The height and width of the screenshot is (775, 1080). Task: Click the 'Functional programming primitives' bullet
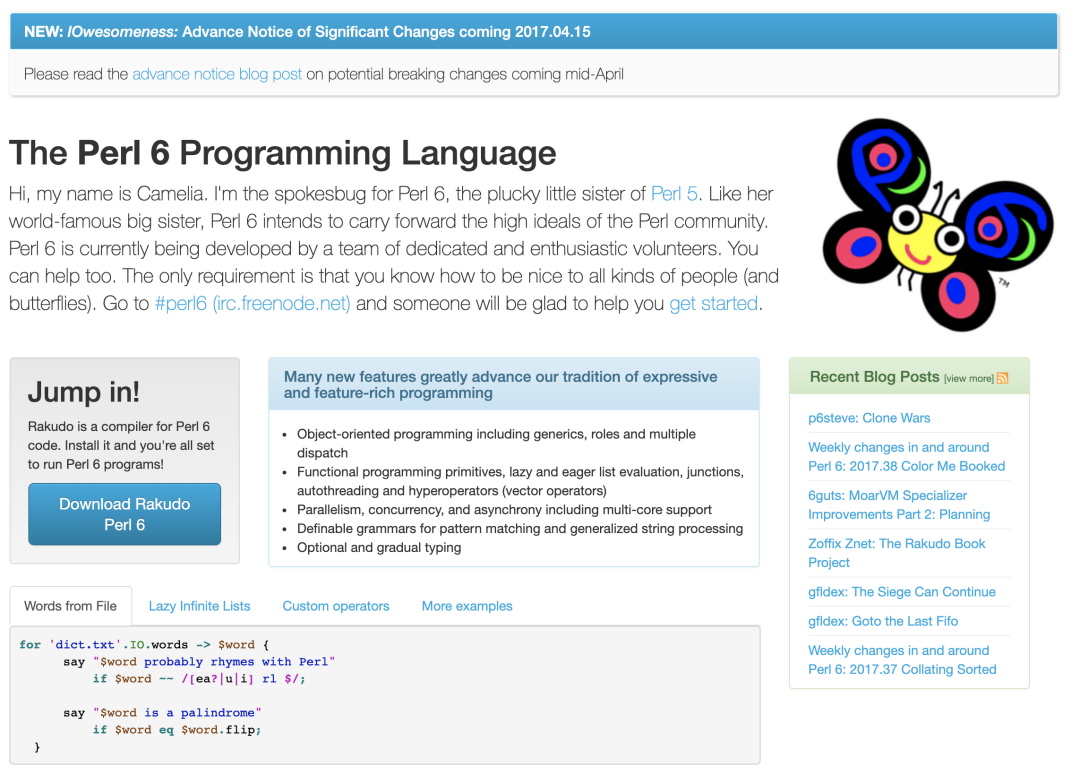(520, 482)
